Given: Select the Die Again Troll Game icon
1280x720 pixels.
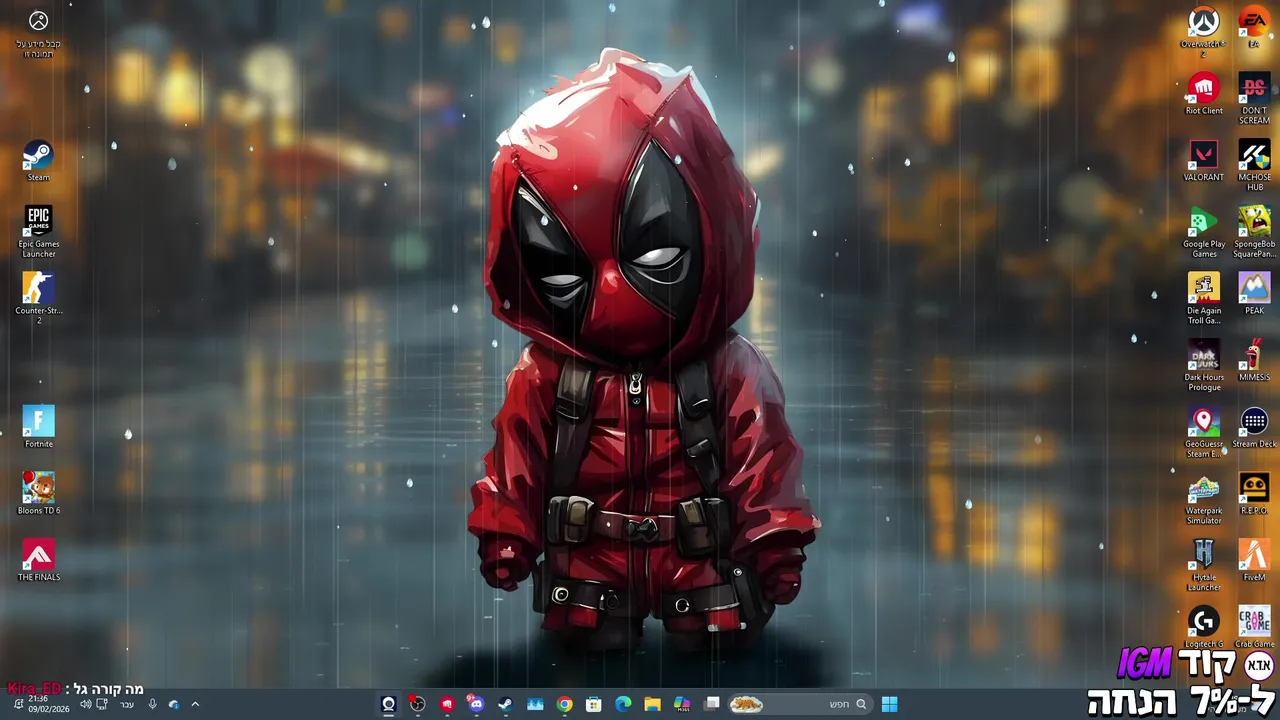Looking at the screenshot, I should tap(1203, 298).
